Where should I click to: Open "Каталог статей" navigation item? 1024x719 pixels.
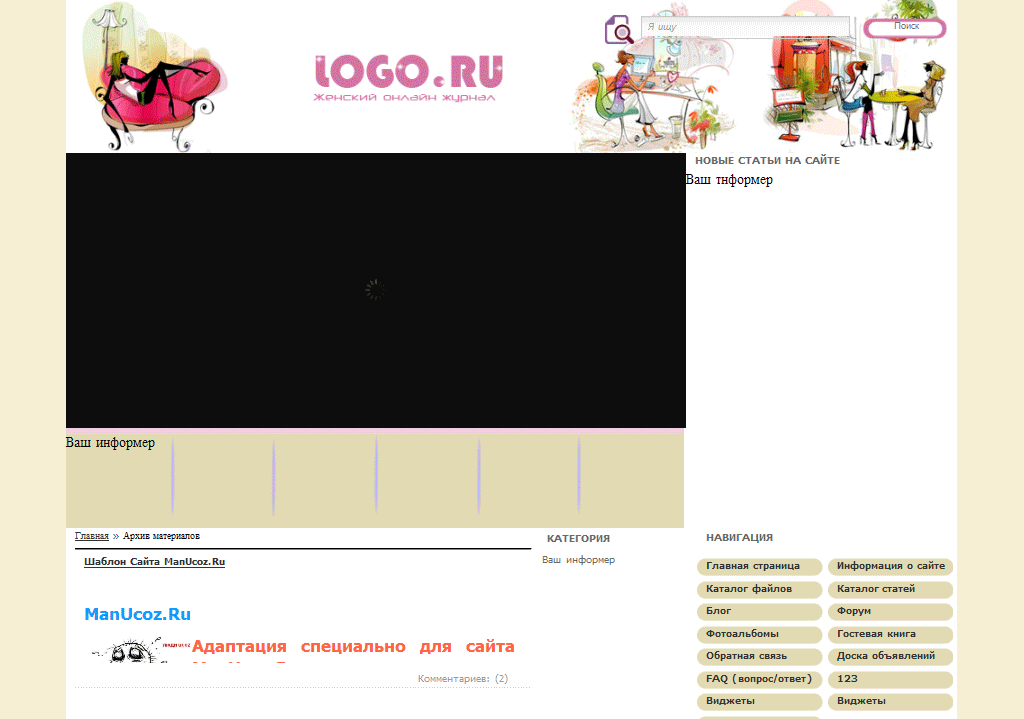(x=890, y=589)
